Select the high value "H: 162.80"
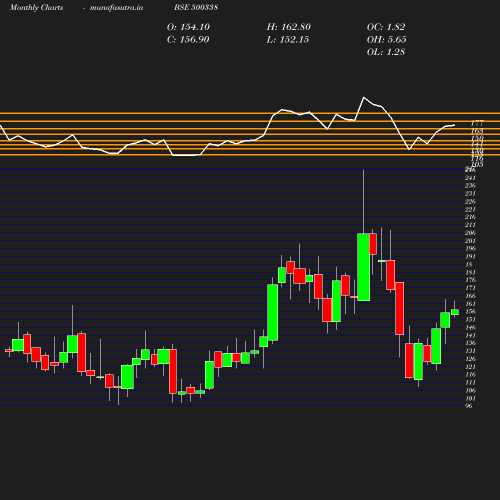Image resolution: width=500 pixels, height=500 pixels. 289,27
